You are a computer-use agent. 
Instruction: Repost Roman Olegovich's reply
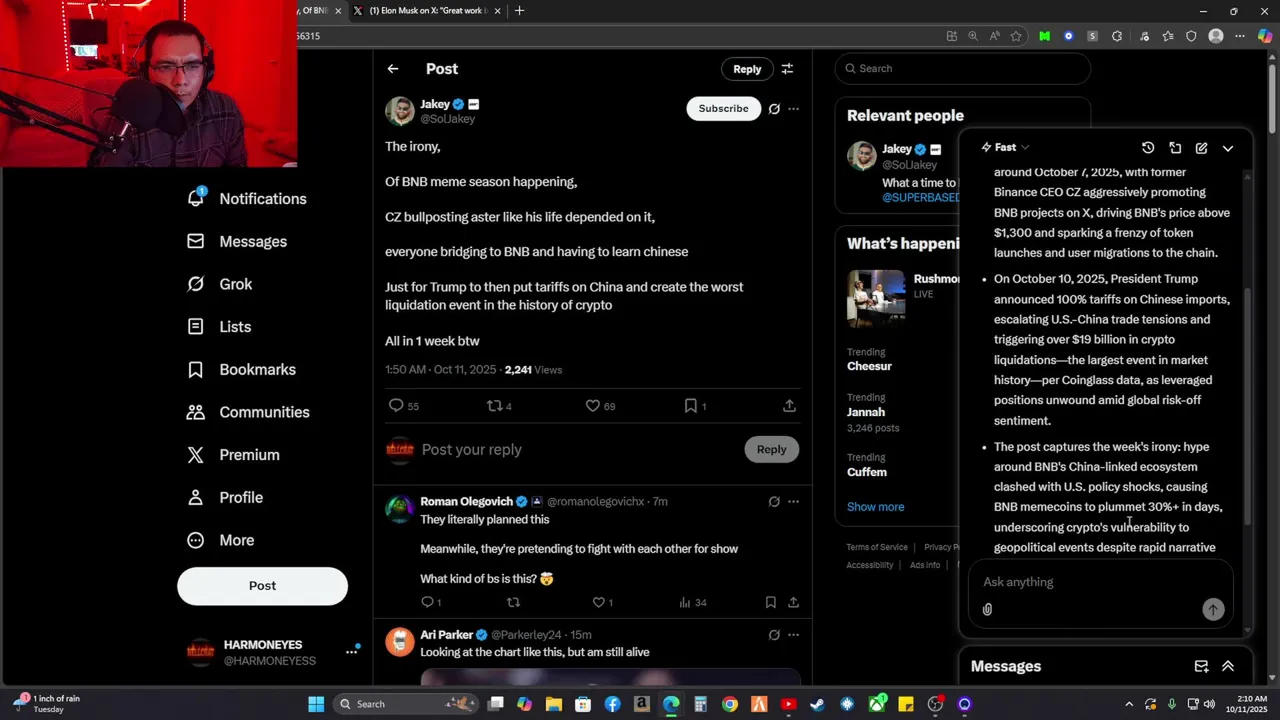[x=513, y=602]
